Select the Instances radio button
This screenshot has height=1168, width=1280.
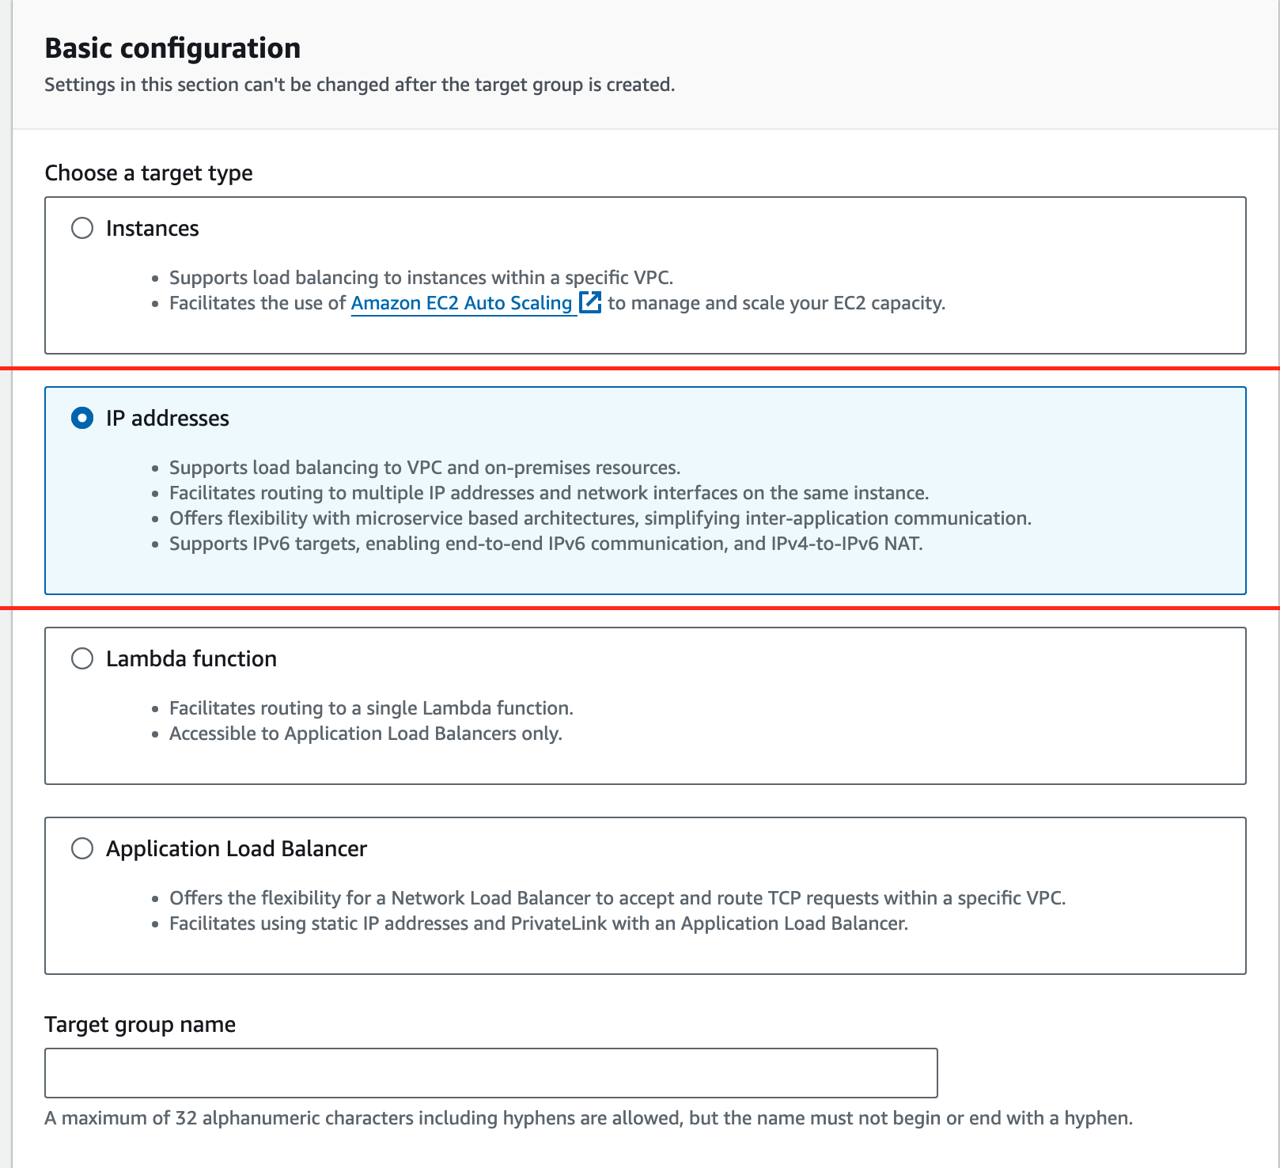[x=82, y=228]
